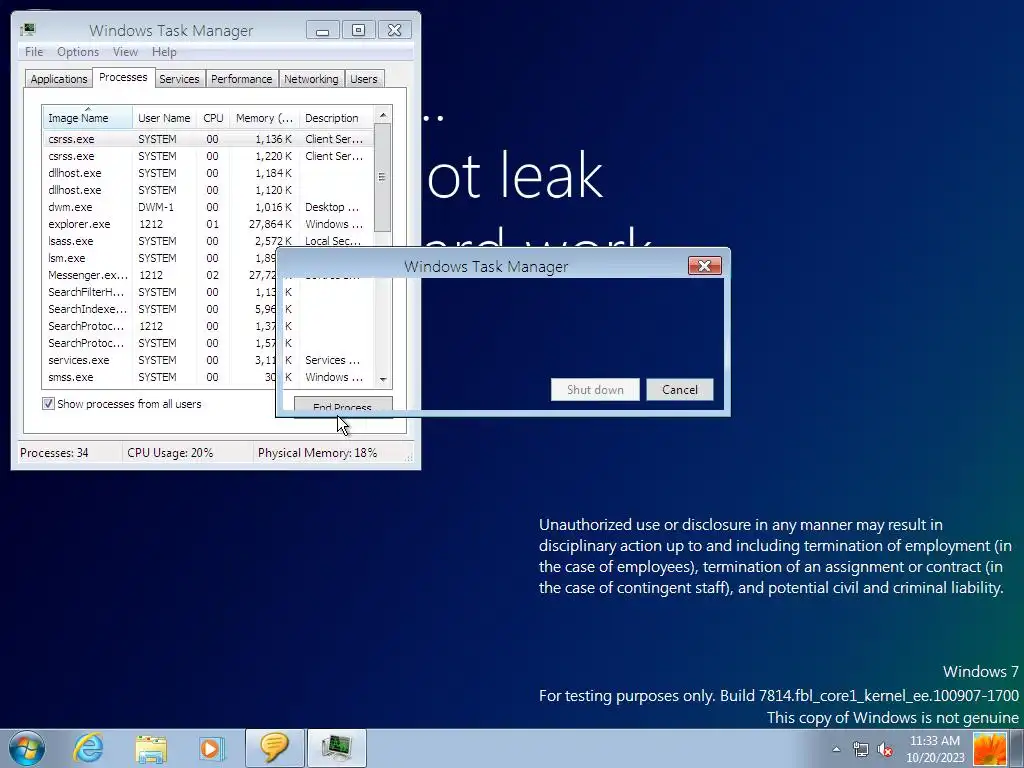Click Cancel in the dialog
This screenshot has width=1024, height=768.
point(680,390)
